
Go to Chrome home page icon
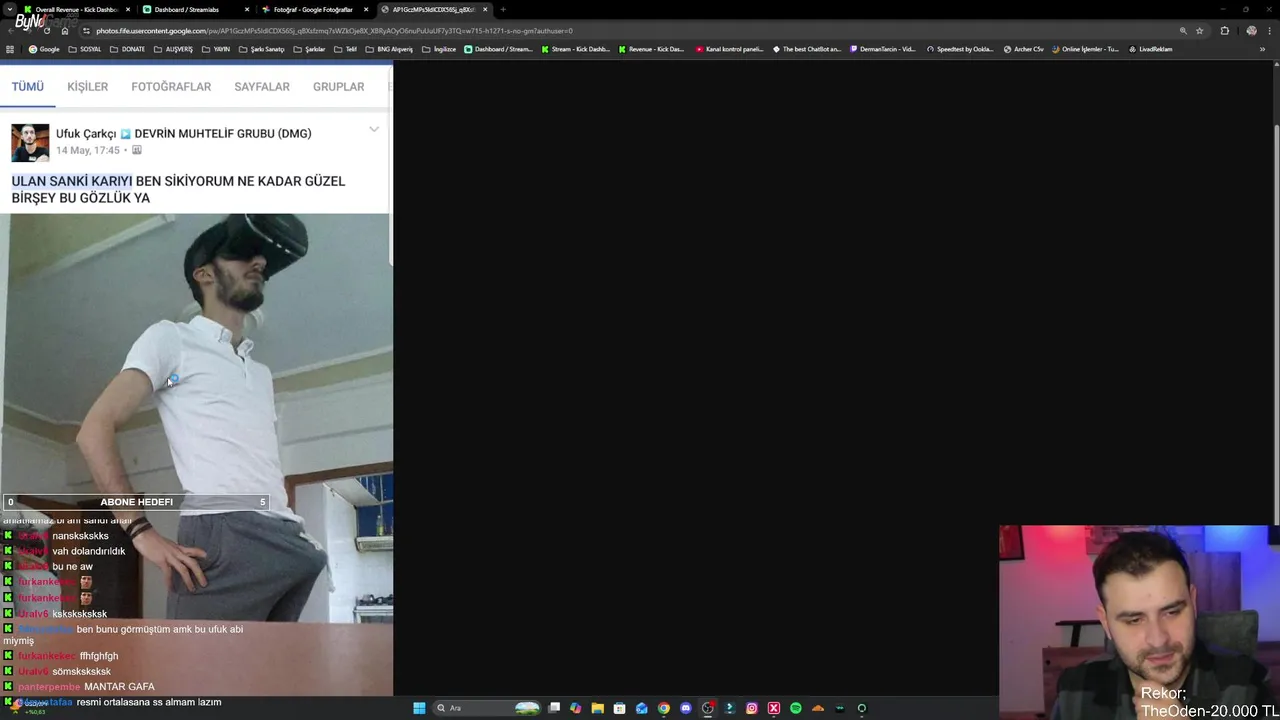point(65,31)
